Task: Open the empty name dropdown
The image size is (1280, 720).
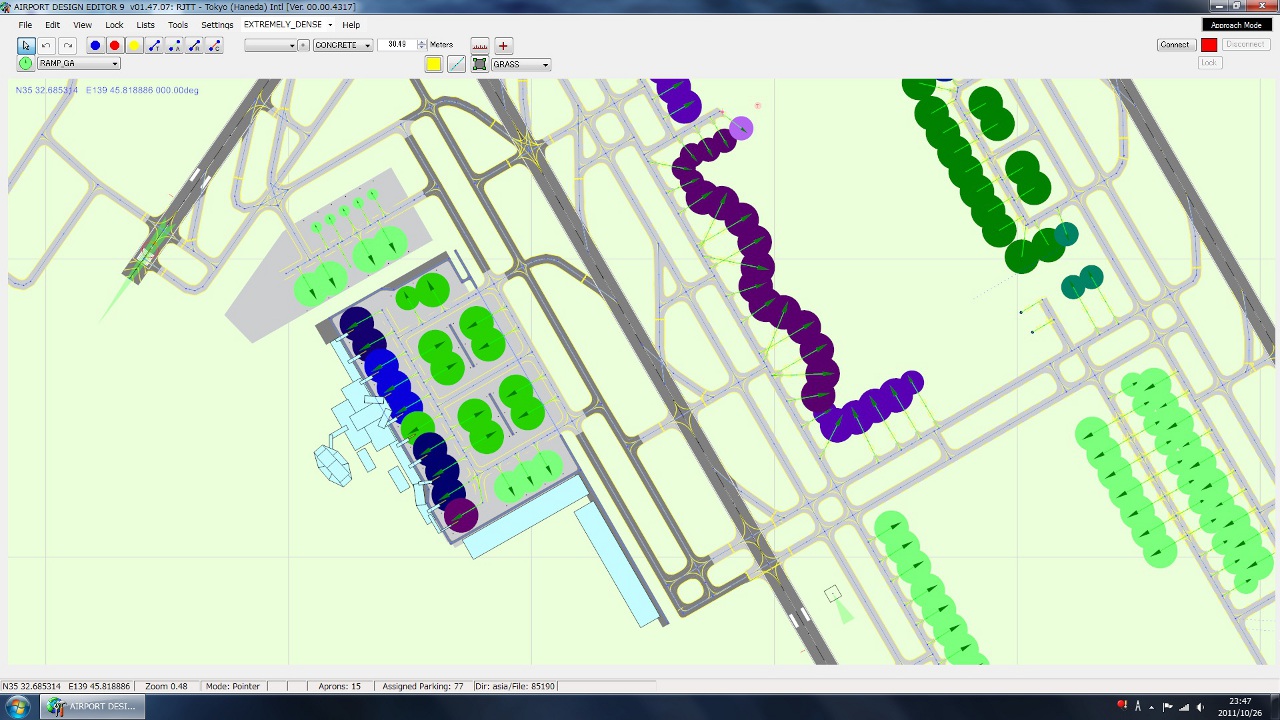Action: pos(271,45)
